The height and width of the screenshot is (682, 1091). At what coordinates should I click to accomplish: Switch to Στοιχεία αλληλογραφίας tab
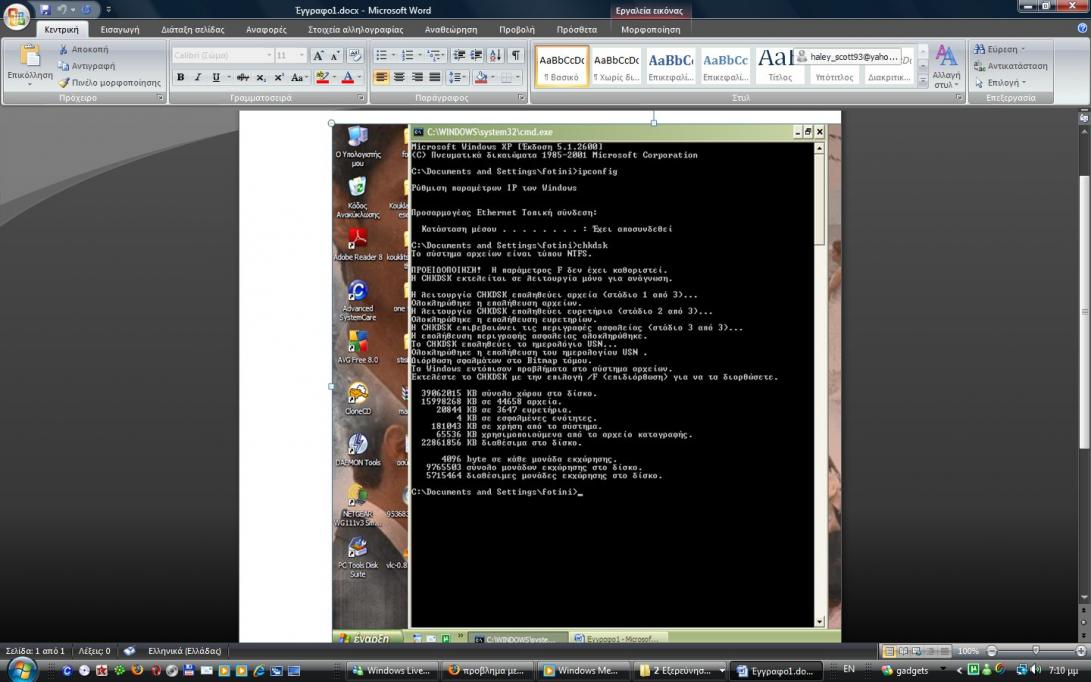tap(356, 29)
